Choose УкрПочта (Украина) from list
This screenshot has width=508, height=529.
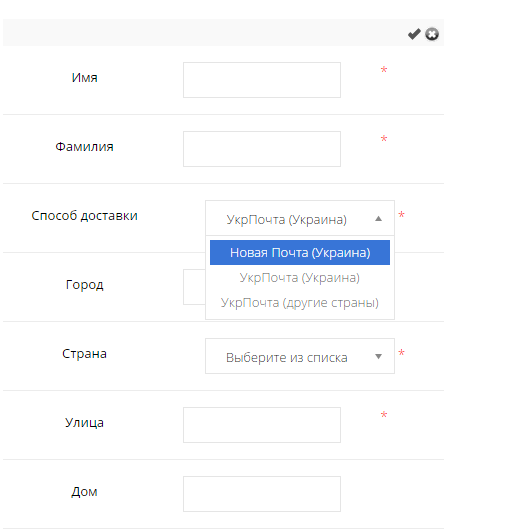(300, 278)
